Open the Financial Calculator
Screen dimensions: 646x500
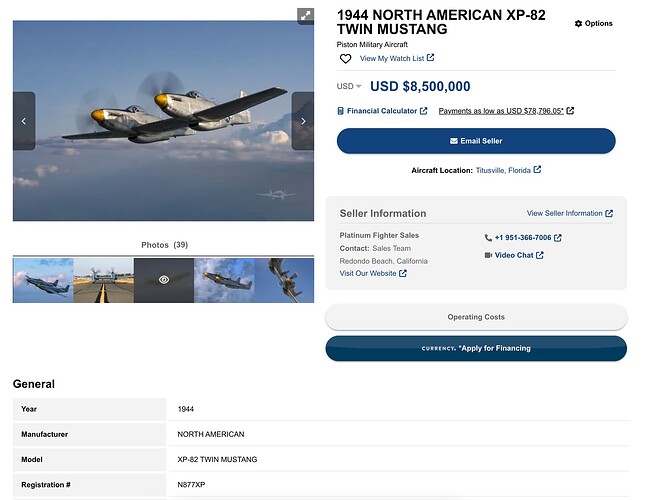coord(382,111)
